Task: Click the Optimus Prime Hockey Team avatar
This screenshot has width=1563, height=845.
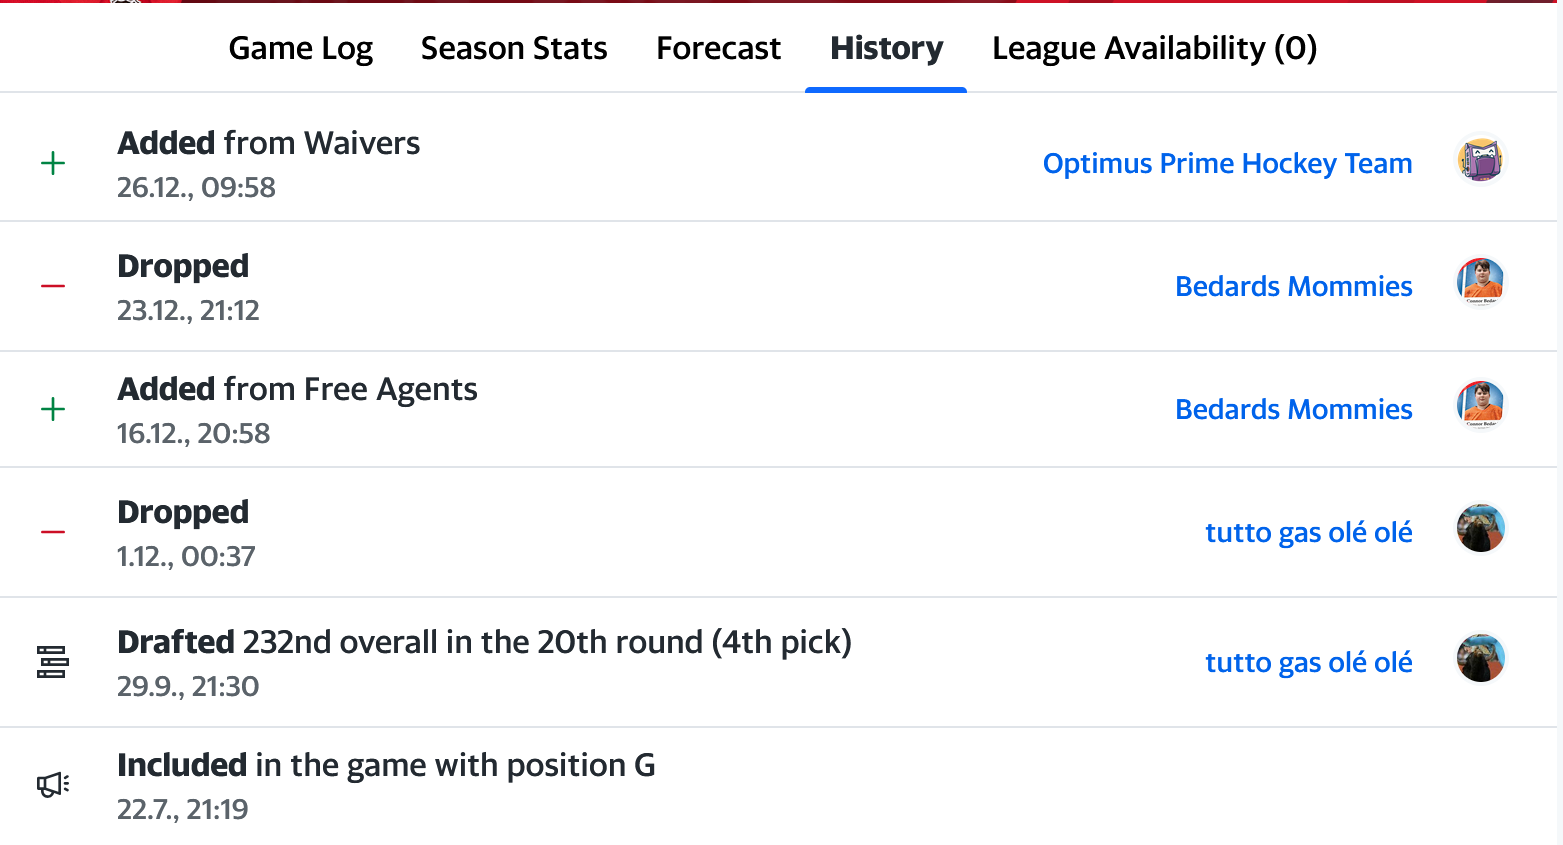Action: tap(1480, 160)
